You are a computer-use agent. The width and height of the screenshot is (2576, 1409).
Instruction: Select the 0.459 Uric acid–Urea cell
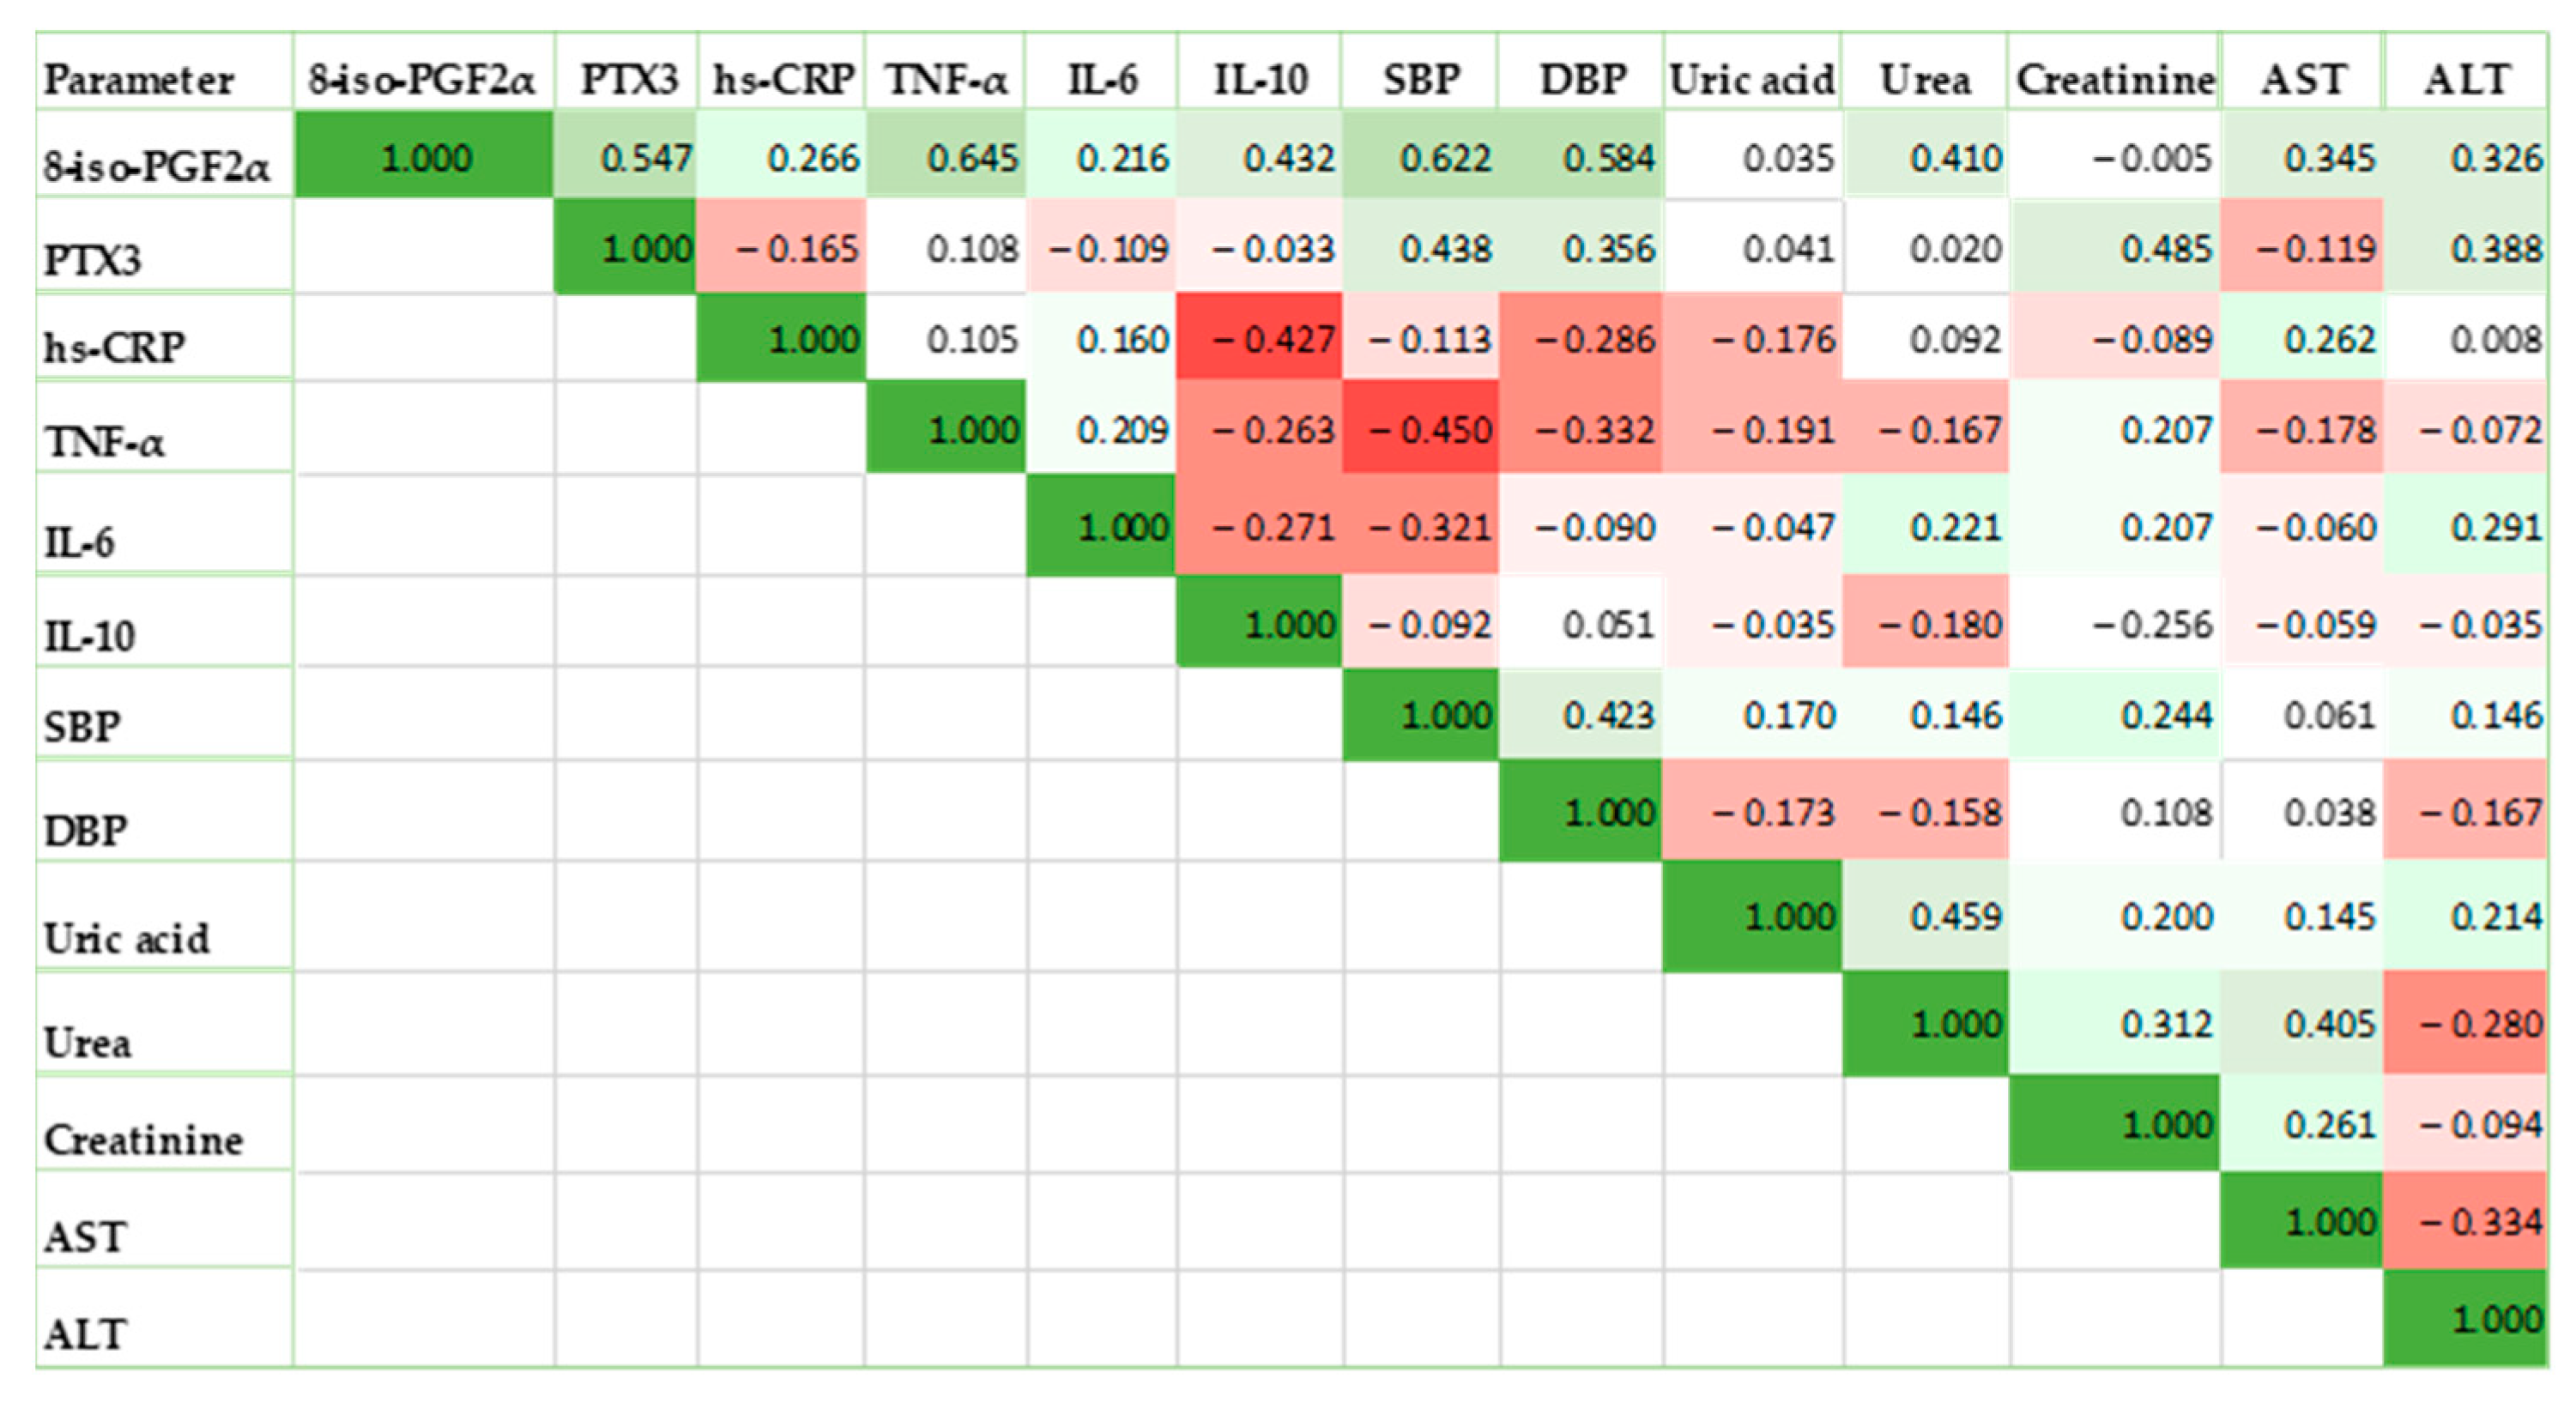click(x=1926, y=916)
